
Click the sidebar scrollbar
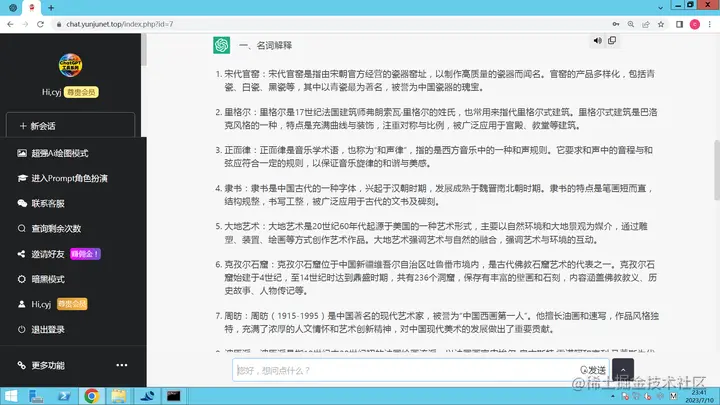pos(144,51)
